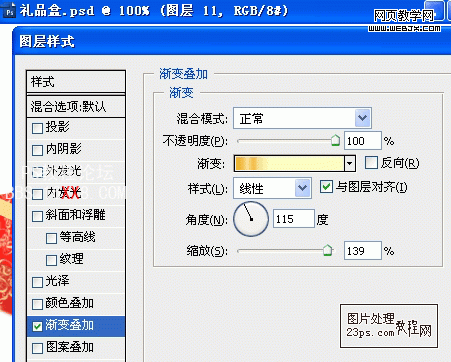451x362 pixels.
Task: Toggle the 外发光 outer glow checkbox
Action: pos(37,172)
